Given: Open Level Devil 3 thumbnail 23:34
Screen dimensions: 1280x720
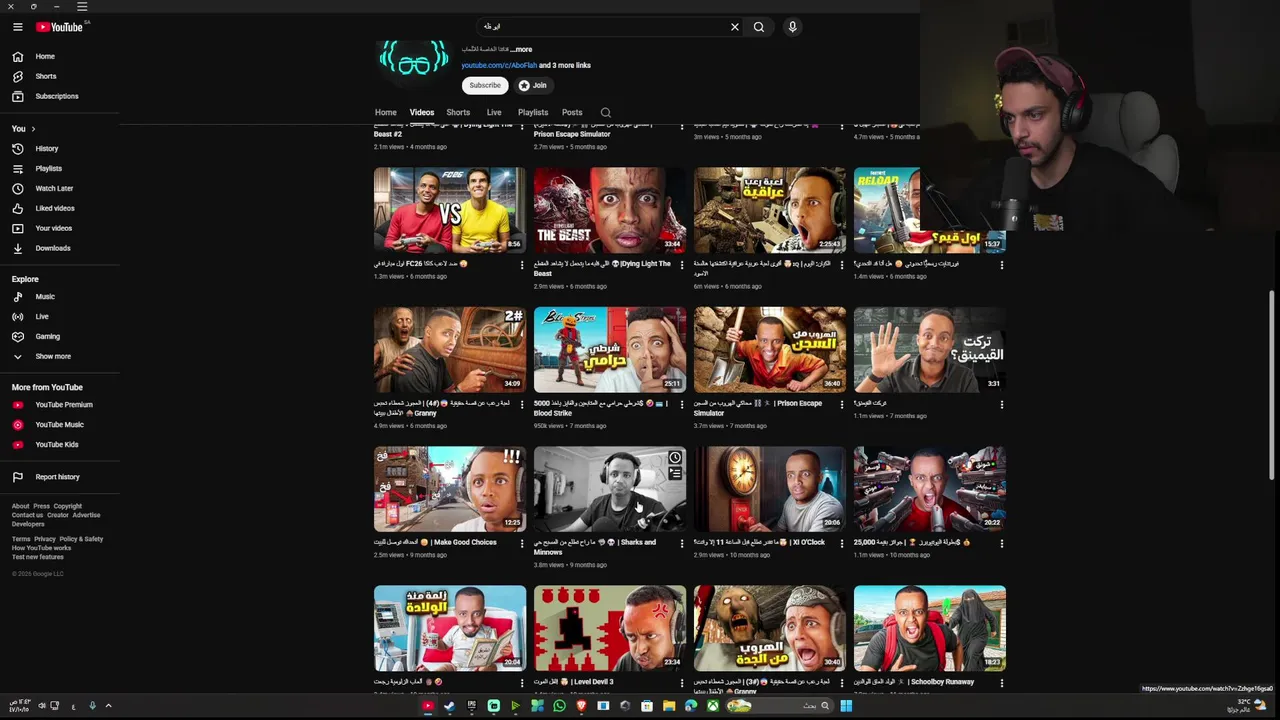Looking at the screenshot, I should click(x=610, y=628).
